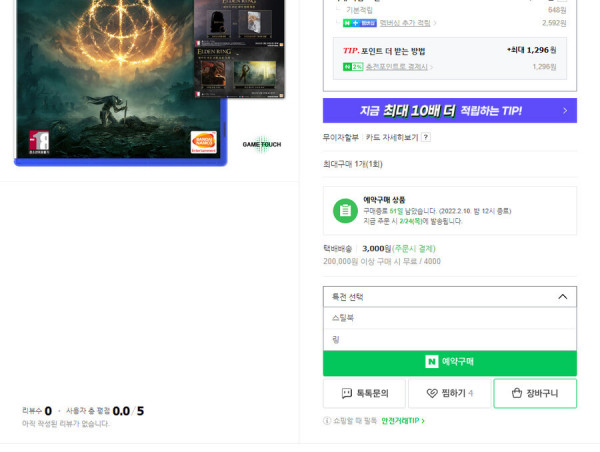Click the bonus items inset image

240,49
